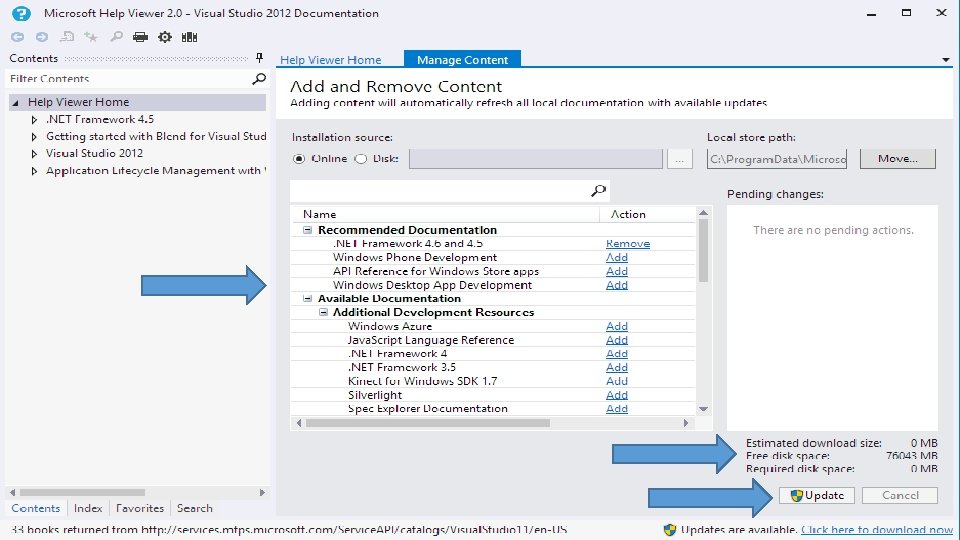Switch to Manage Content tab
960x540 pixels.
pyautogui.click(x=462, y=59)
